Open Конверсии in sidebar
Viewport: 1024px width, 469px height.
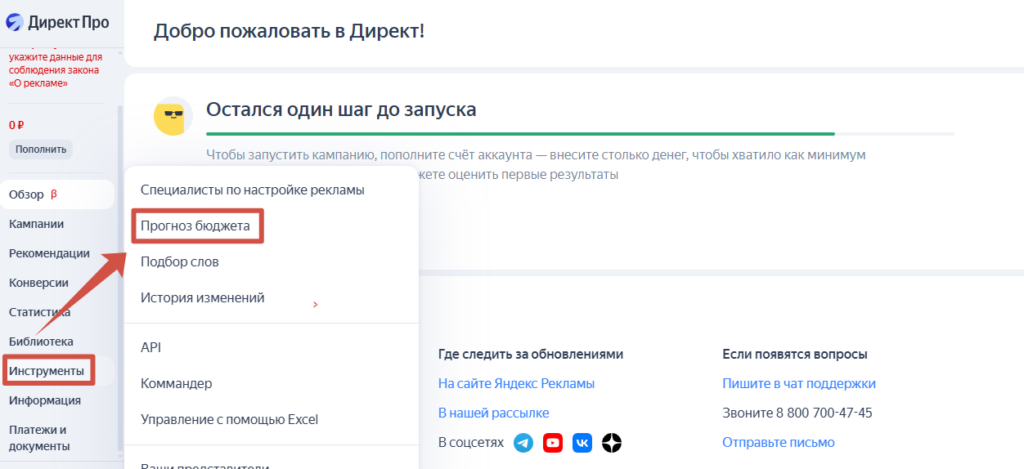(39, 283)
